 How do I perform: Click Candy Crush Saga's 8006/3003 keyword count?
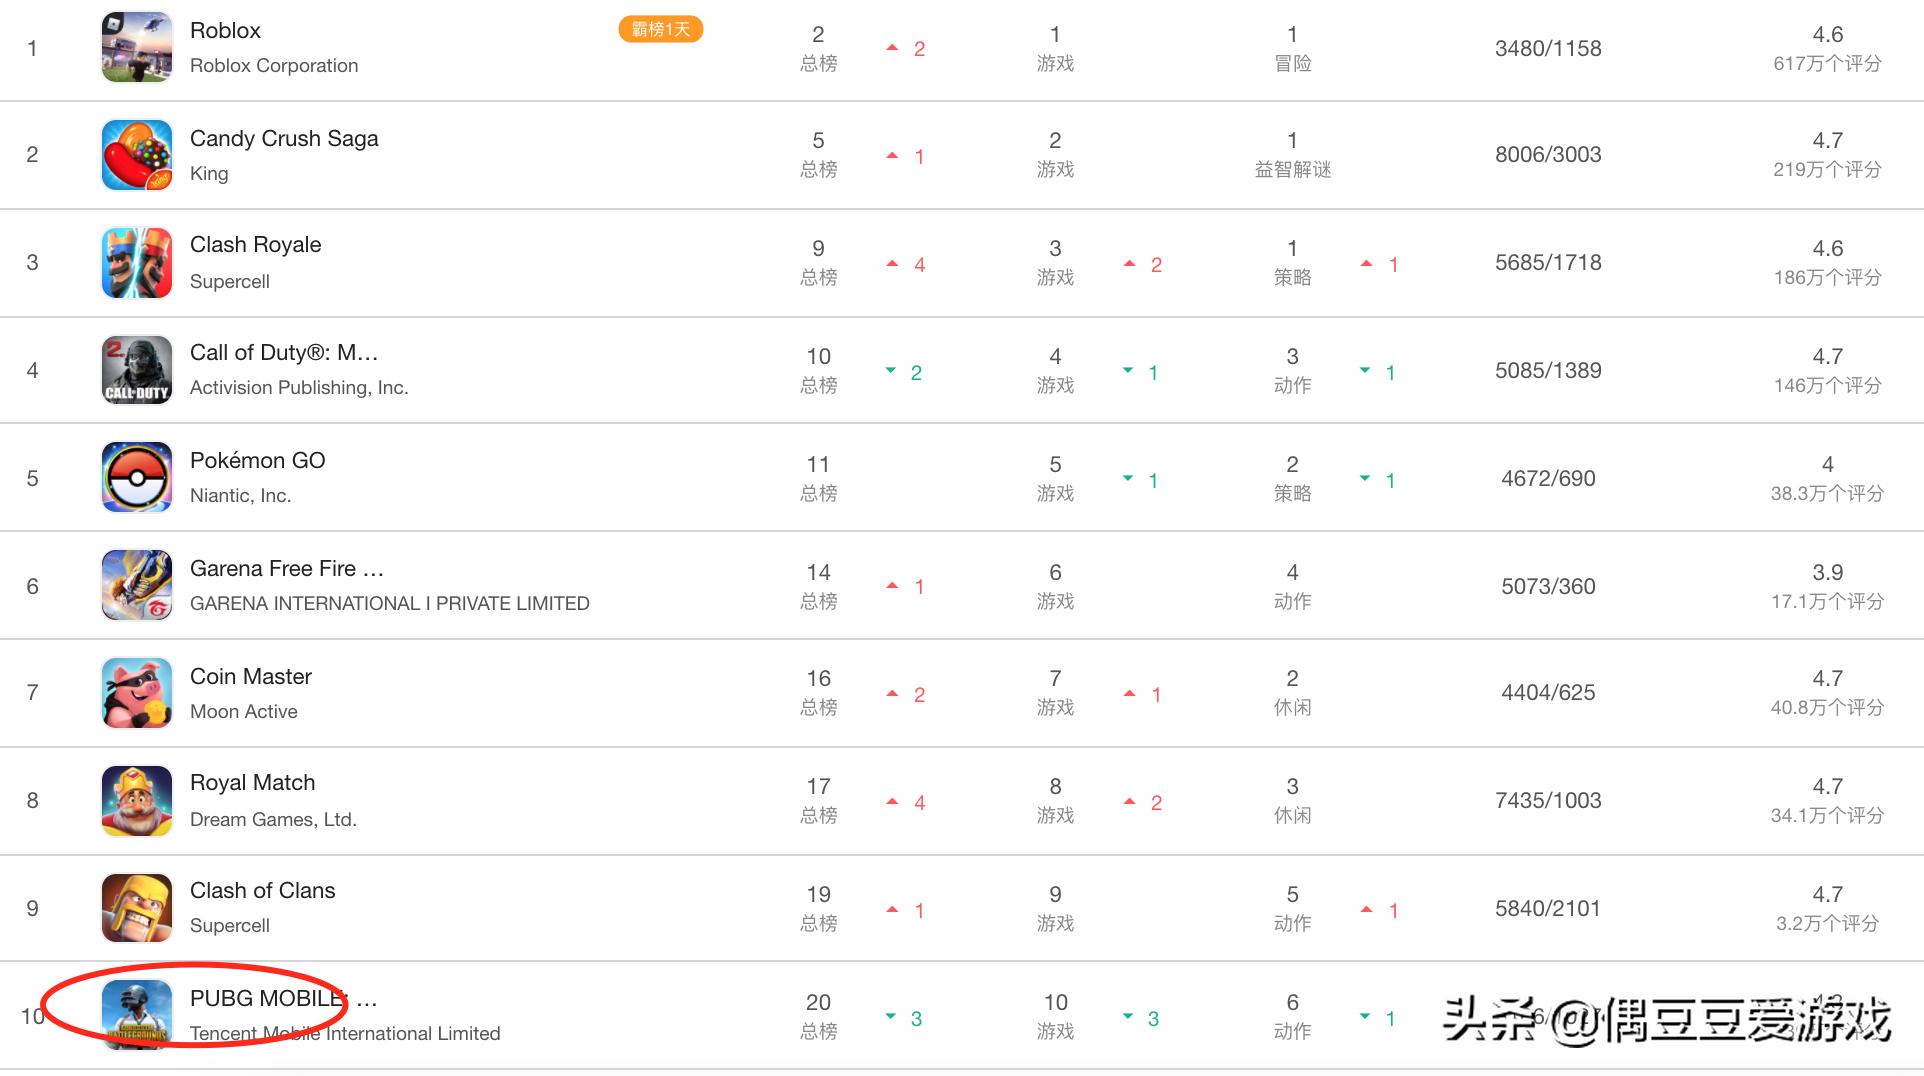click(x=1548, y=154)
